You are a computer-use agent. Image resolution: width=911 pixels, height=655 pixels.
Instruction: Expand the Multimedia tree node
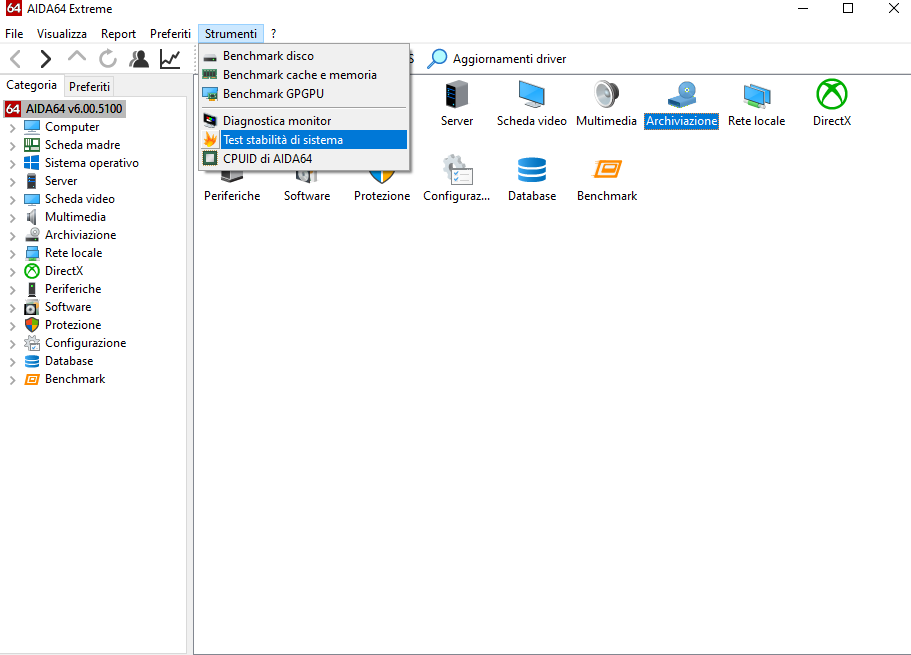point(12,217)
